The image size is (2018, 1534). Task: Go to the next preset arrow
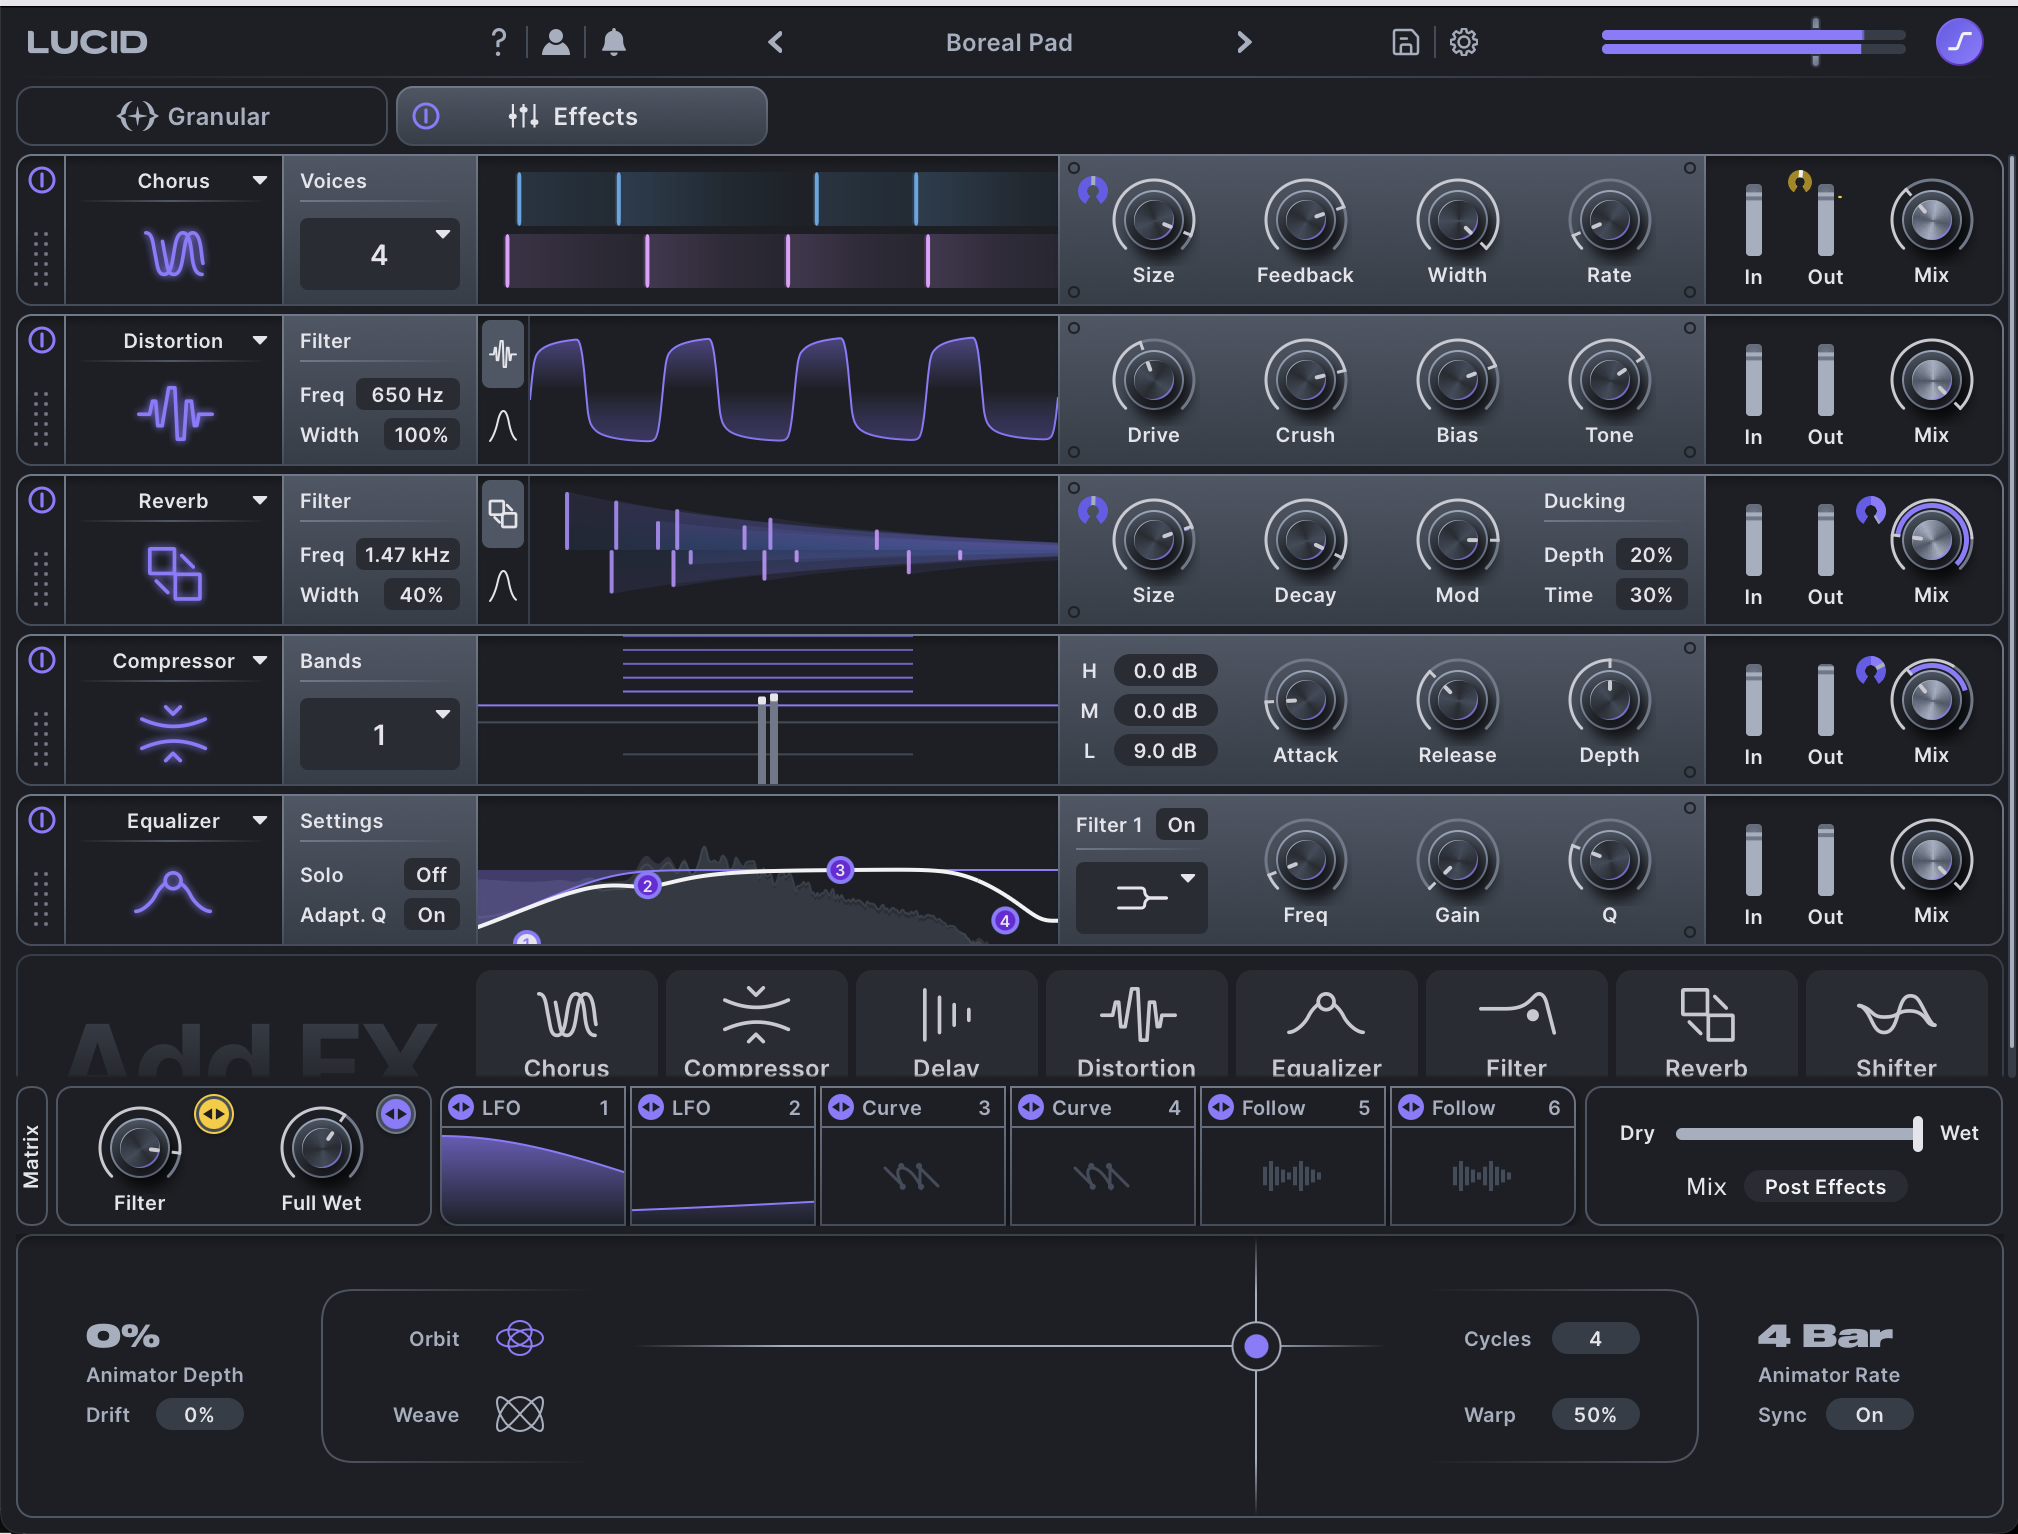pos(1244,42)
